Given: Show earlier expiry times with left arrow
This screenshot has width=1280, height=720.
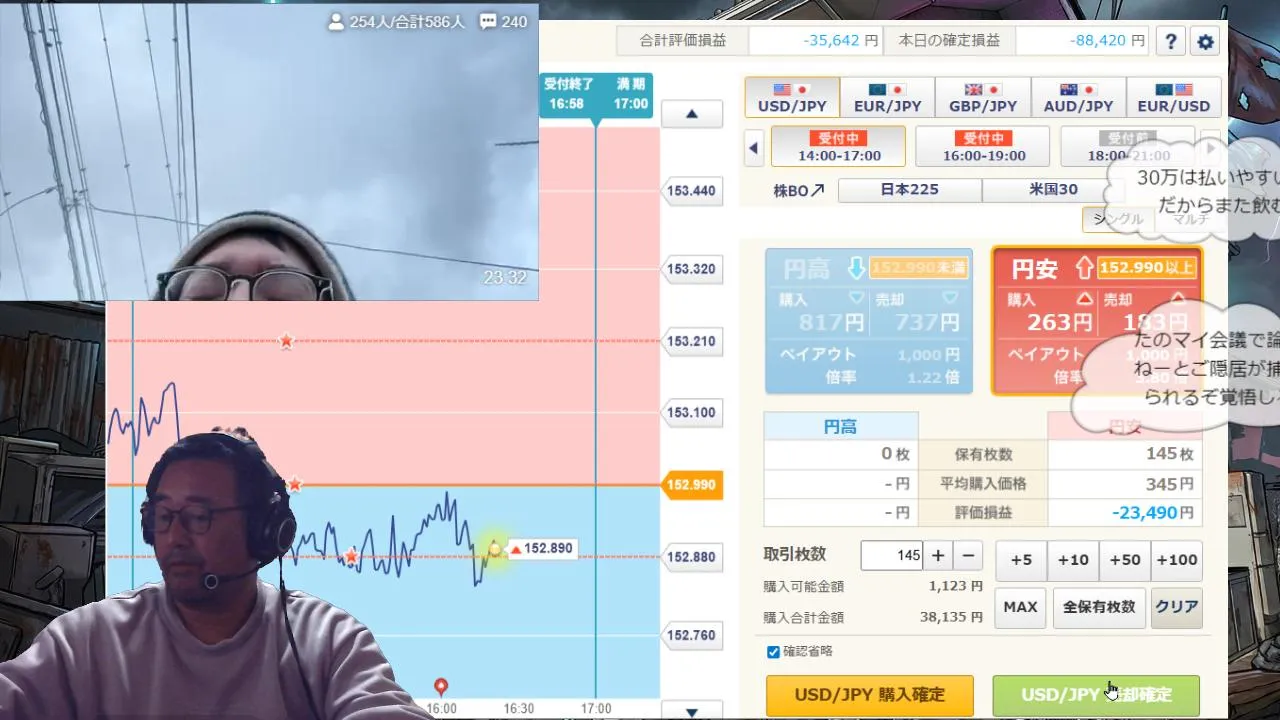Looking at the screenshot, I should point(754,148).
